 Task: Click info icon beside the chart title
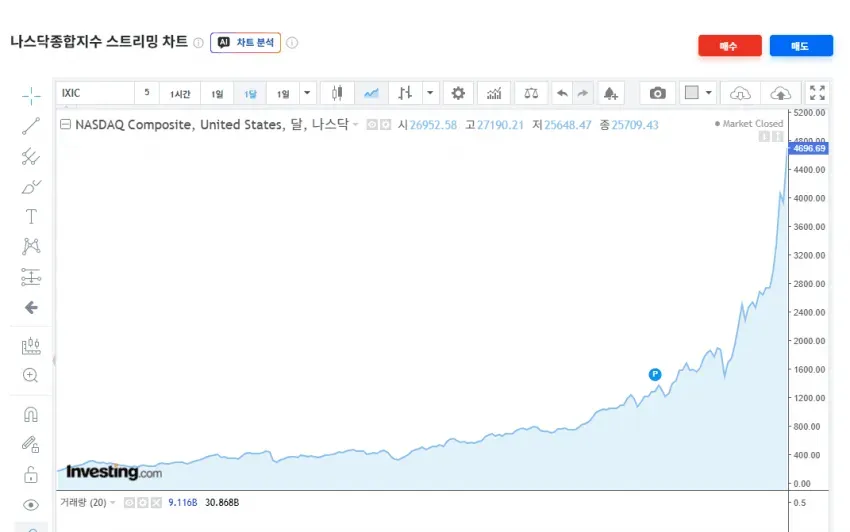click(198, 43)
